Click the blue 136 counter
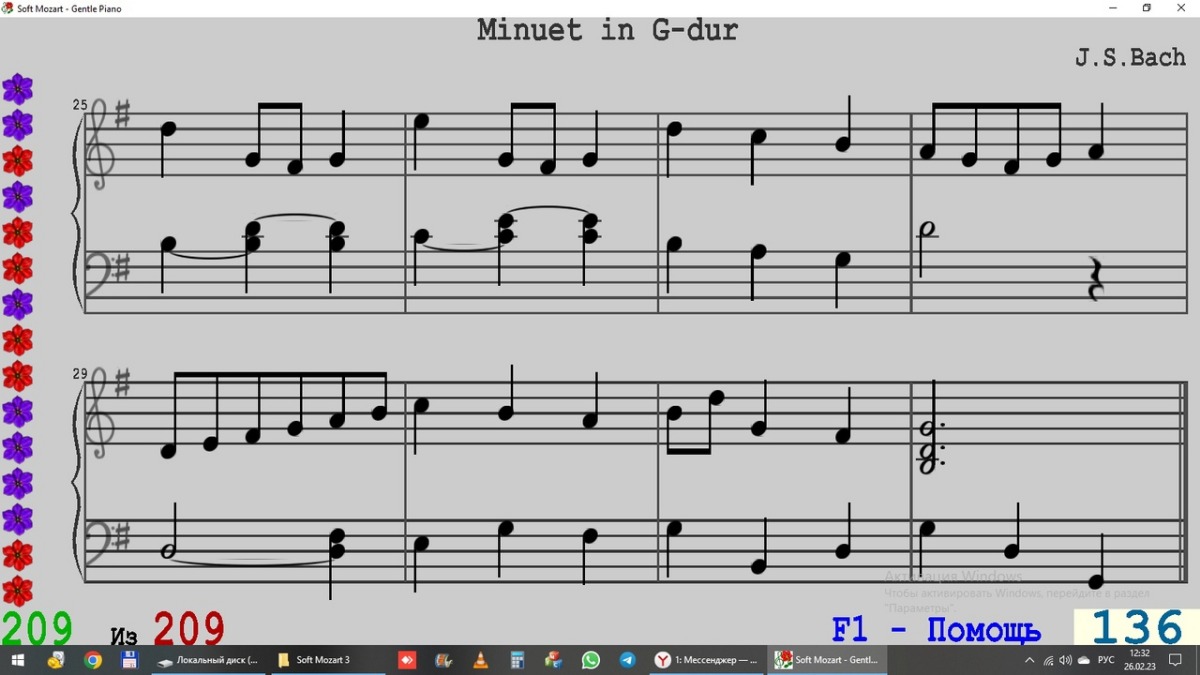Screen dimensions: 1200x675 [1137, 628]
